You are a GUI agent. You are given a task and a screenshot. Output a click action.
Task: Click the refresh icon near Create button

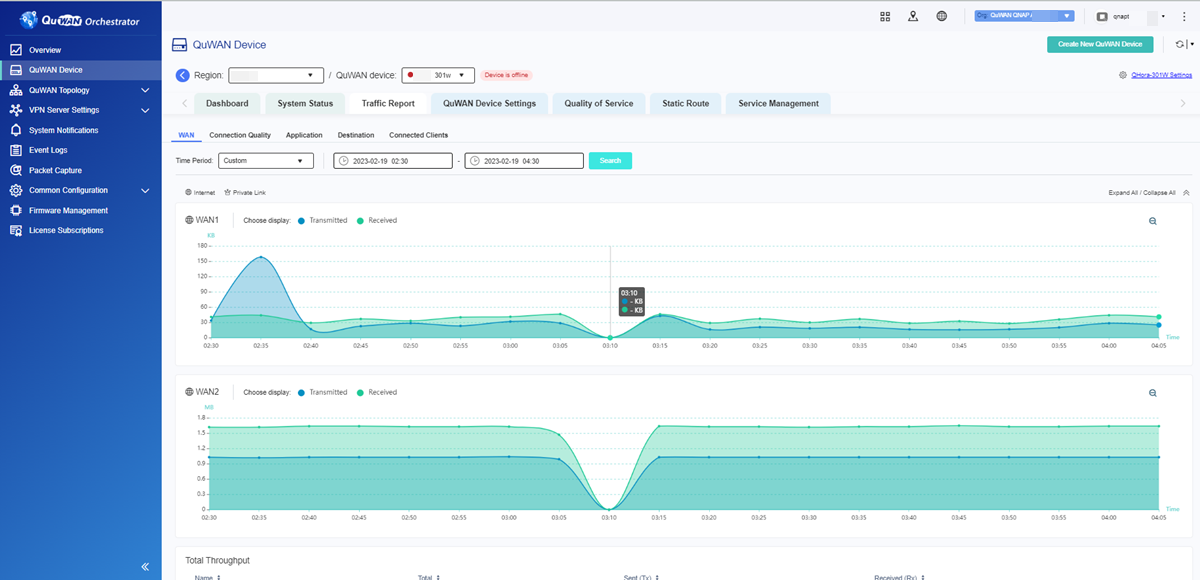1180,44
